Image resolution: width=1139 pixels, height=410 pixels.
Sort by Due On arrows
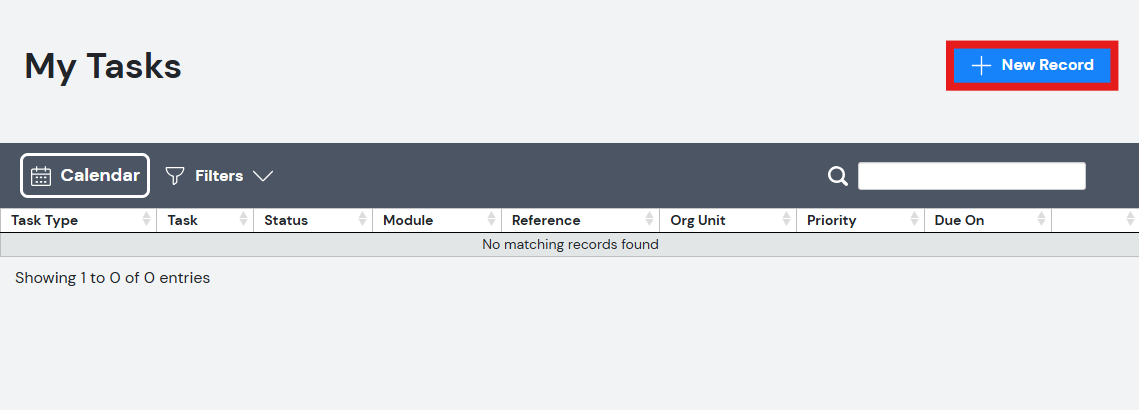1042,220
